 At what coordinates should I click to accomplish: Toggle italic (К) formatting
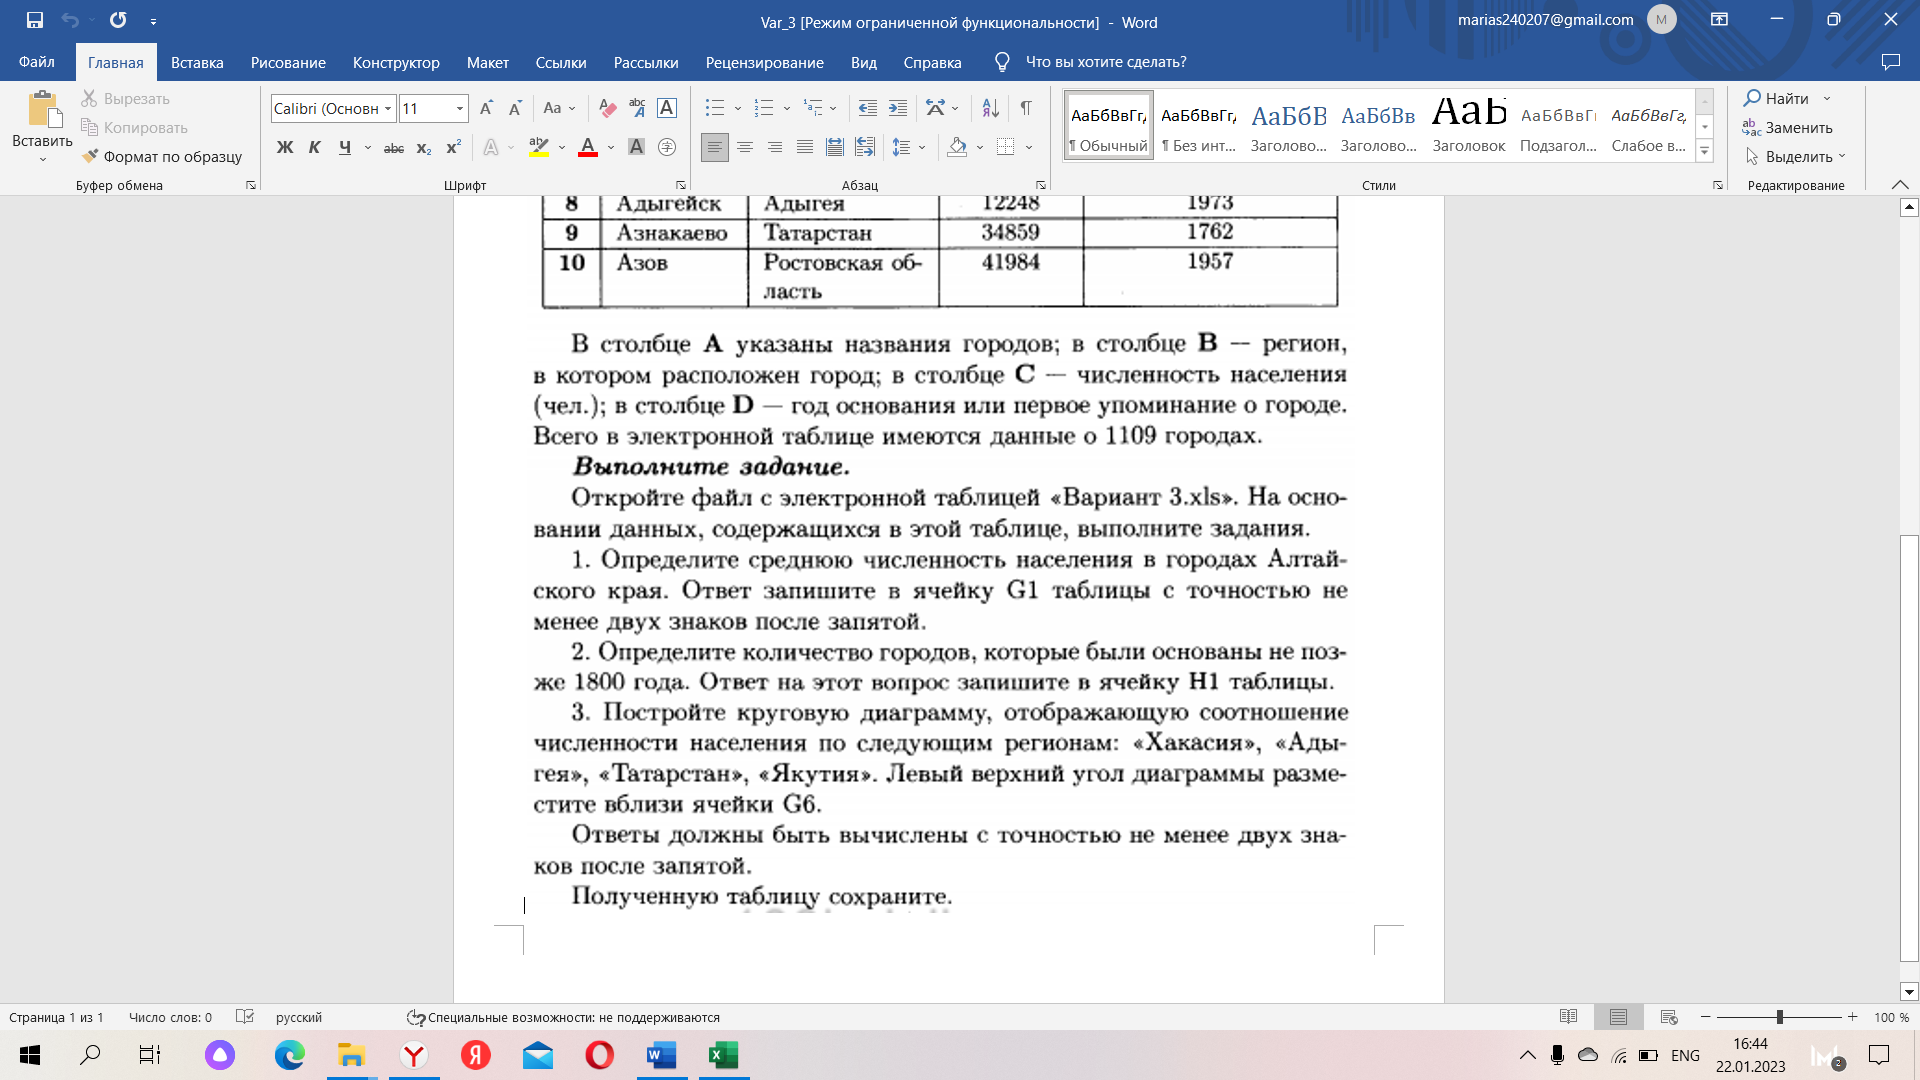point(315,148)
